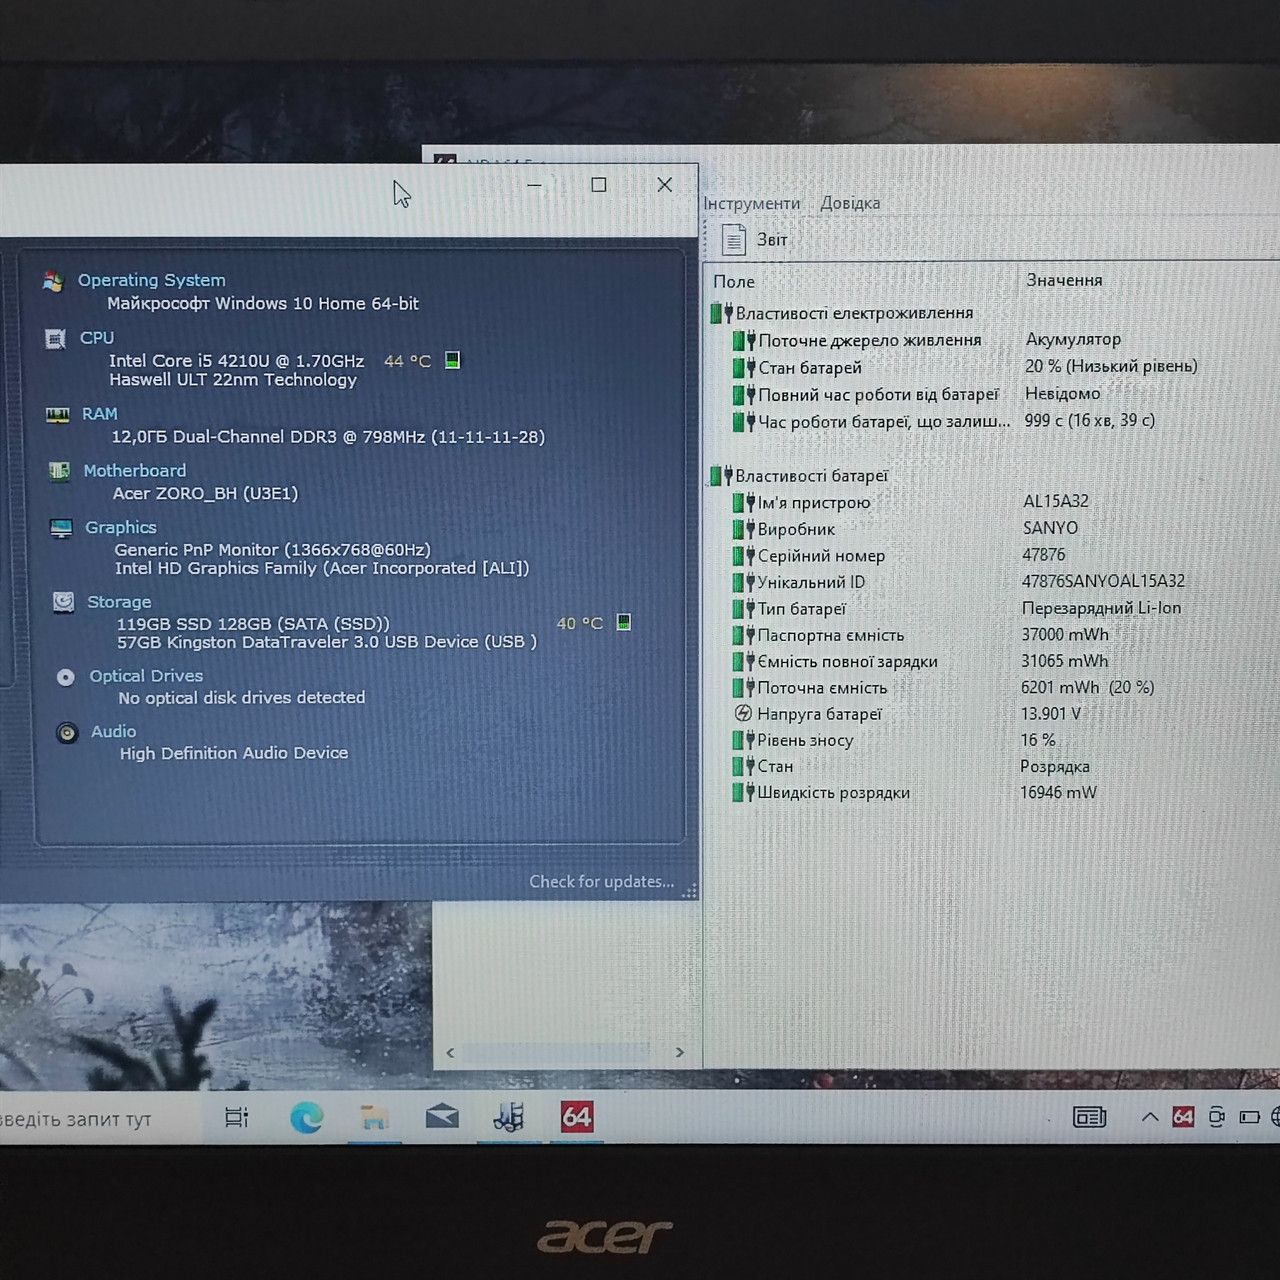
Task: Click the 16946 mW discharge rate value
Action: 1058,792
